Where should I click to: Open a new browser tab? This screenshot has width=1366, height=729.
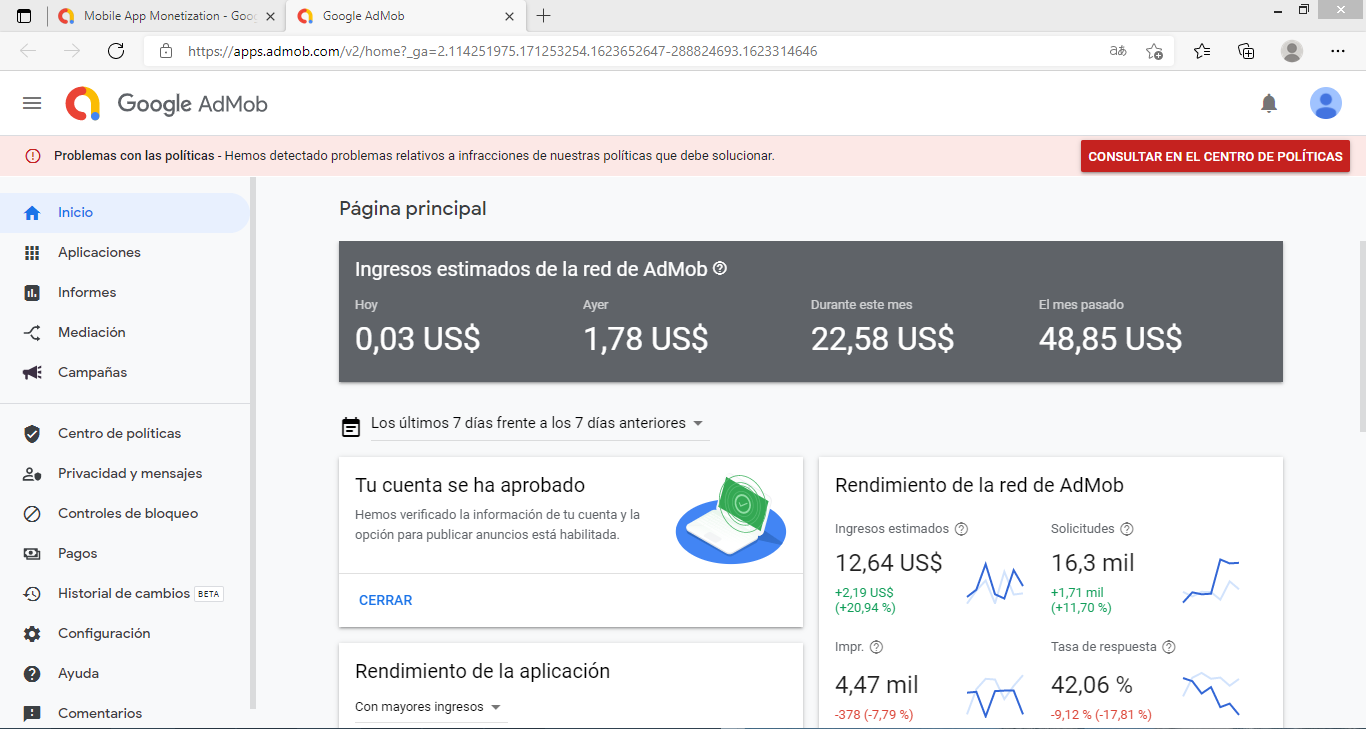[544, 16]
